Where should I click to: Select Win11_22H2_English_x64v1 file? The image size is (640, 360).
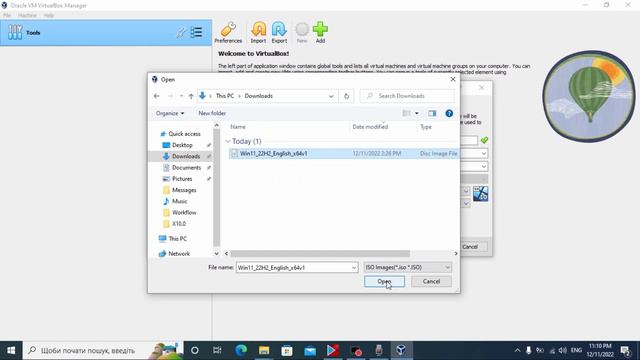(x=344, y=153)
